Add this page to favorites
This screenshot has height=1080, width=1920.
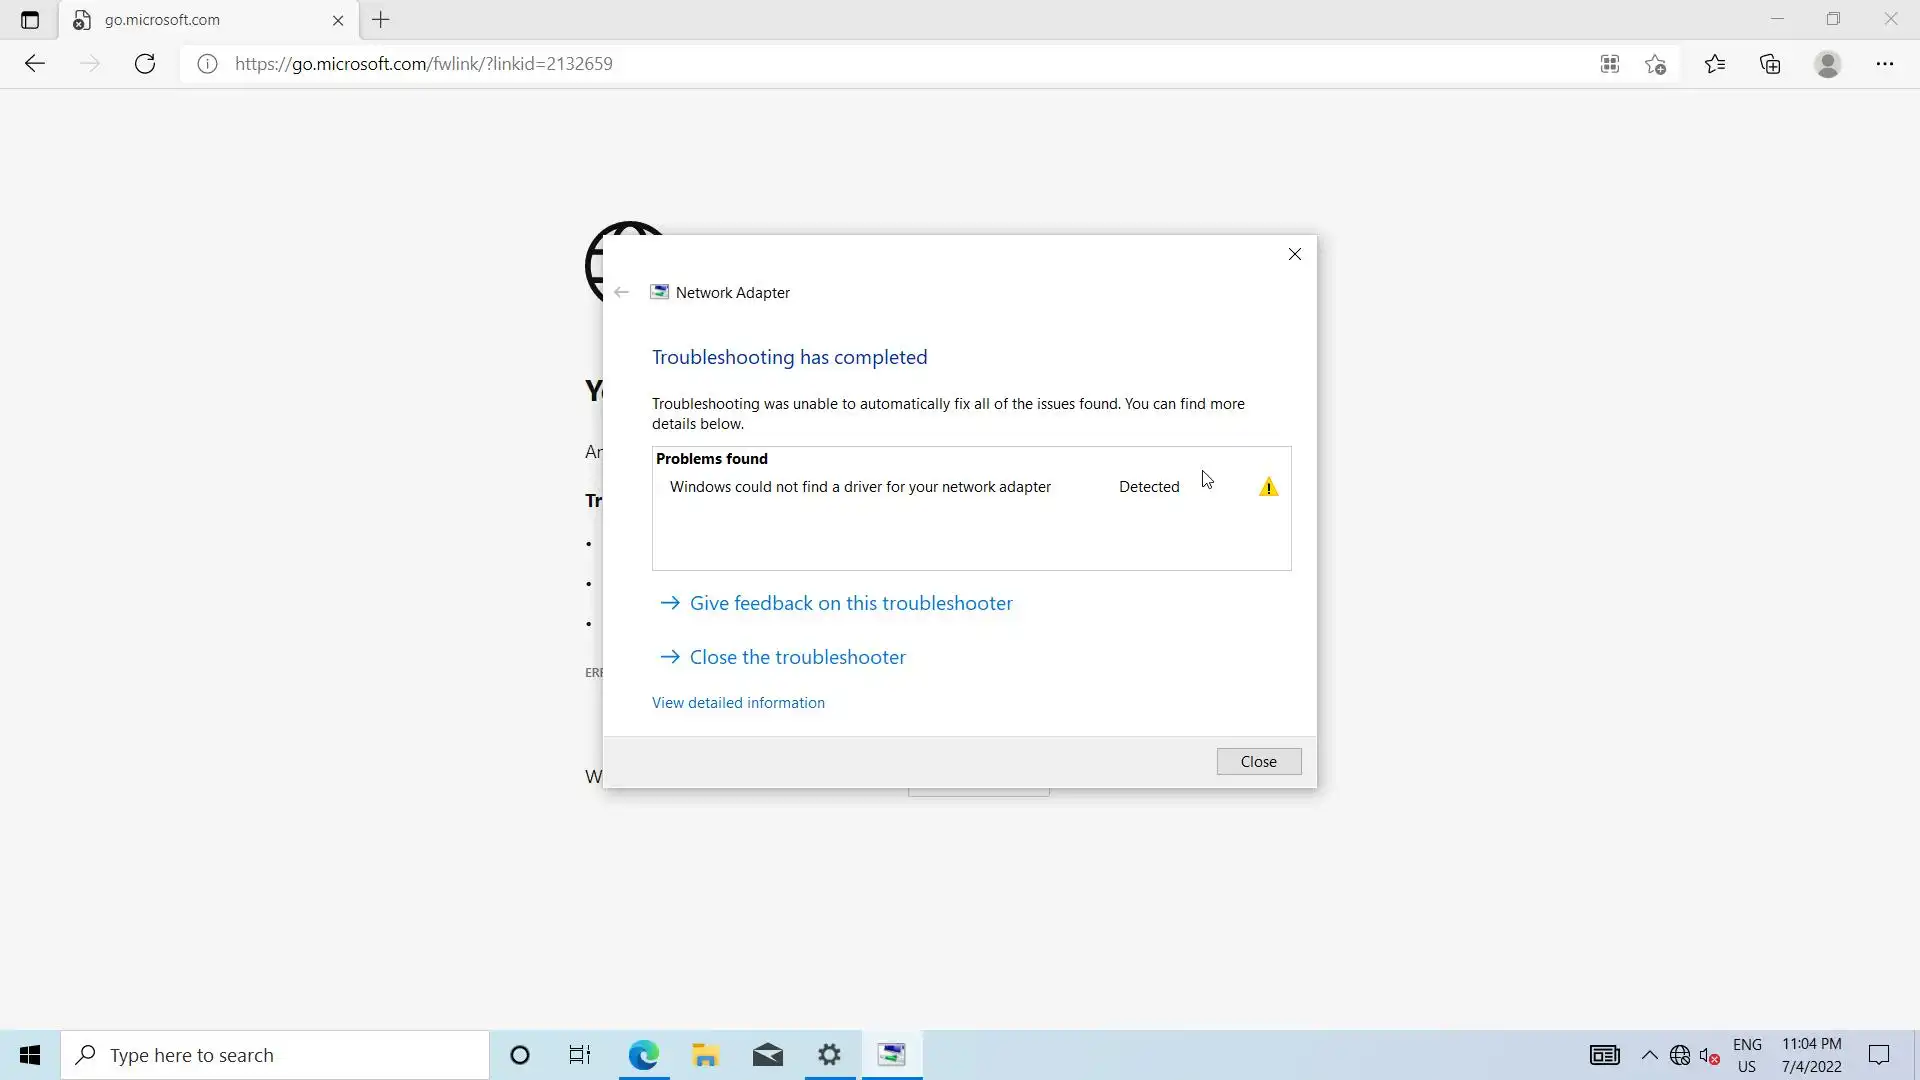pyautogui.click(x=1655, y=64)
